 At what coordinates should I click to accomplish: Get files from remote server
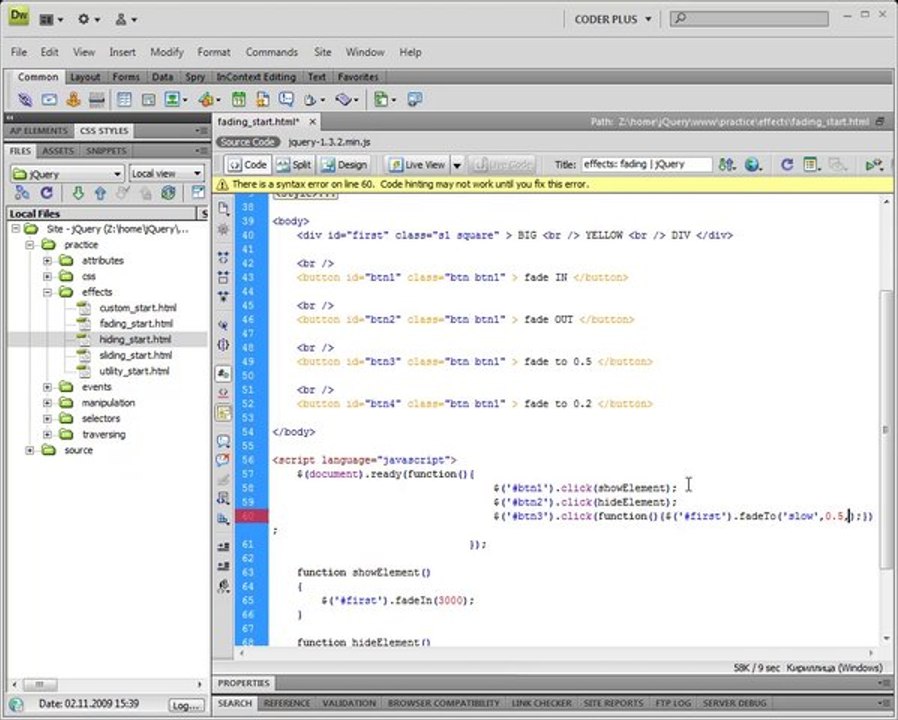pyautogui.click(x=78, y=193)
